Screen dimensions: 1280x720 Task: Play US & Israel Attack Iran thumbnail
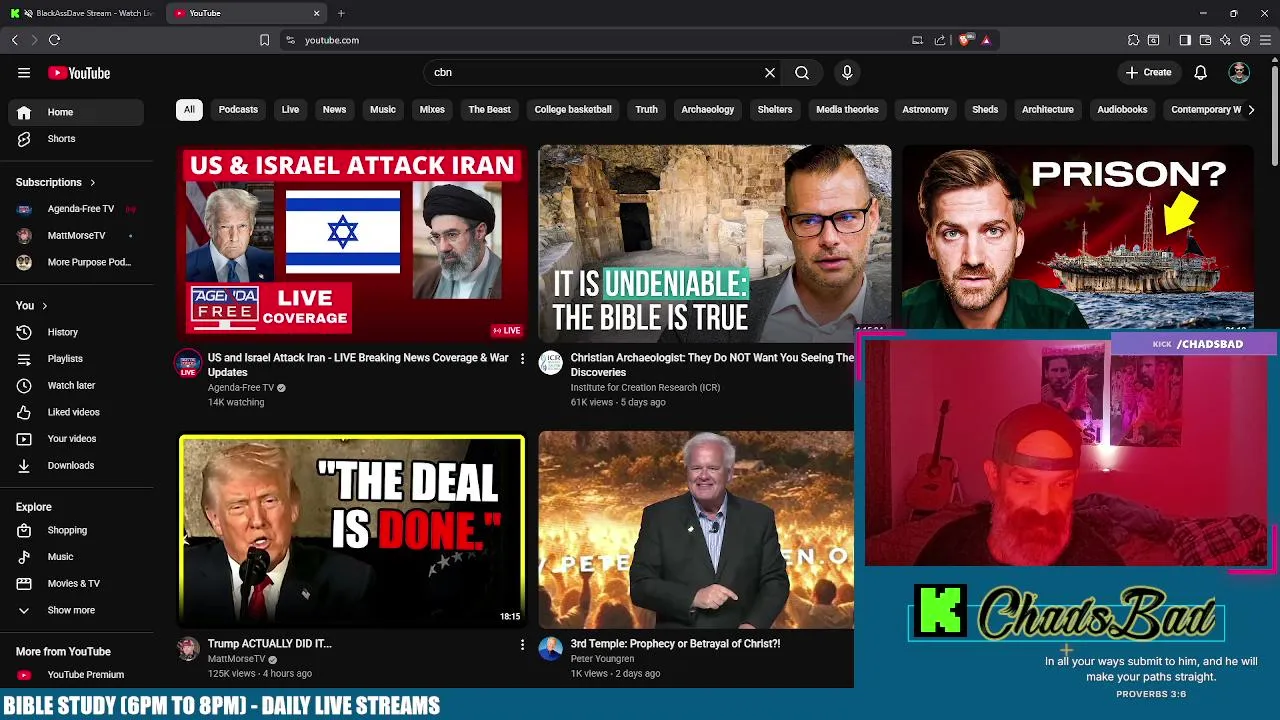(x=352, y=243)
